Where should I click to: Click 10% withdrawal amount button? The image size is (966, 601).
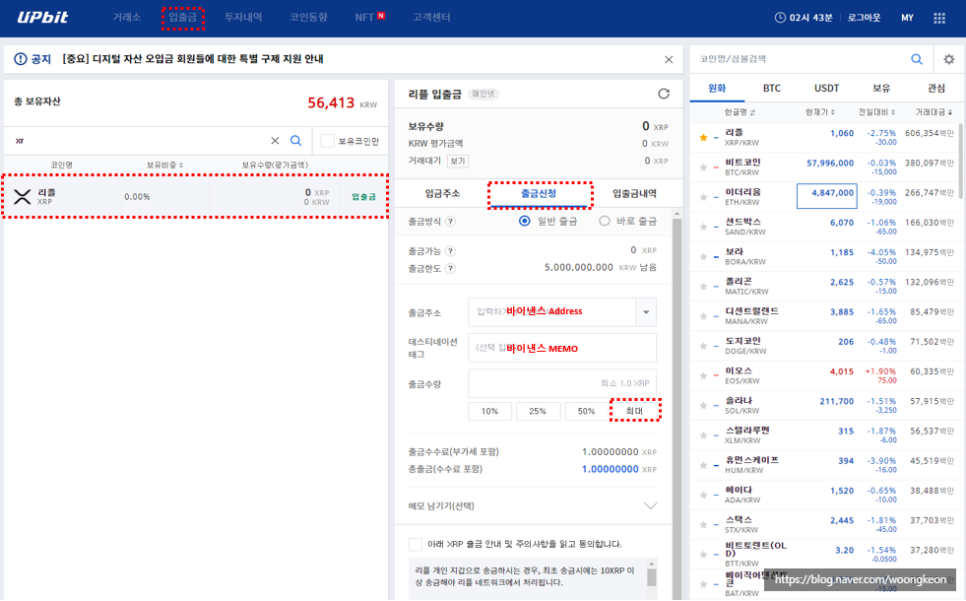(x=490, y=411)
